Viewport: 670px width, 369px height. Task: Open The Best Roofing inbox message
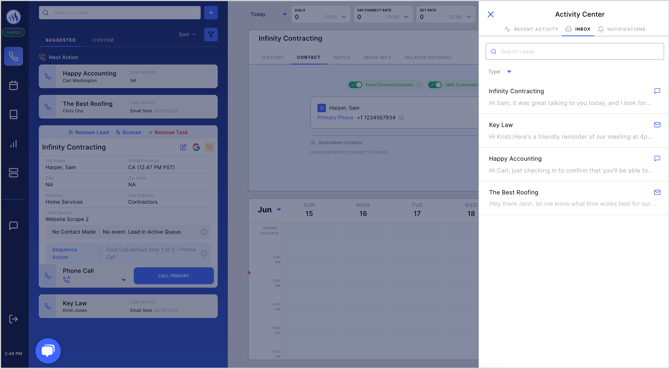(x=574, y=198)
